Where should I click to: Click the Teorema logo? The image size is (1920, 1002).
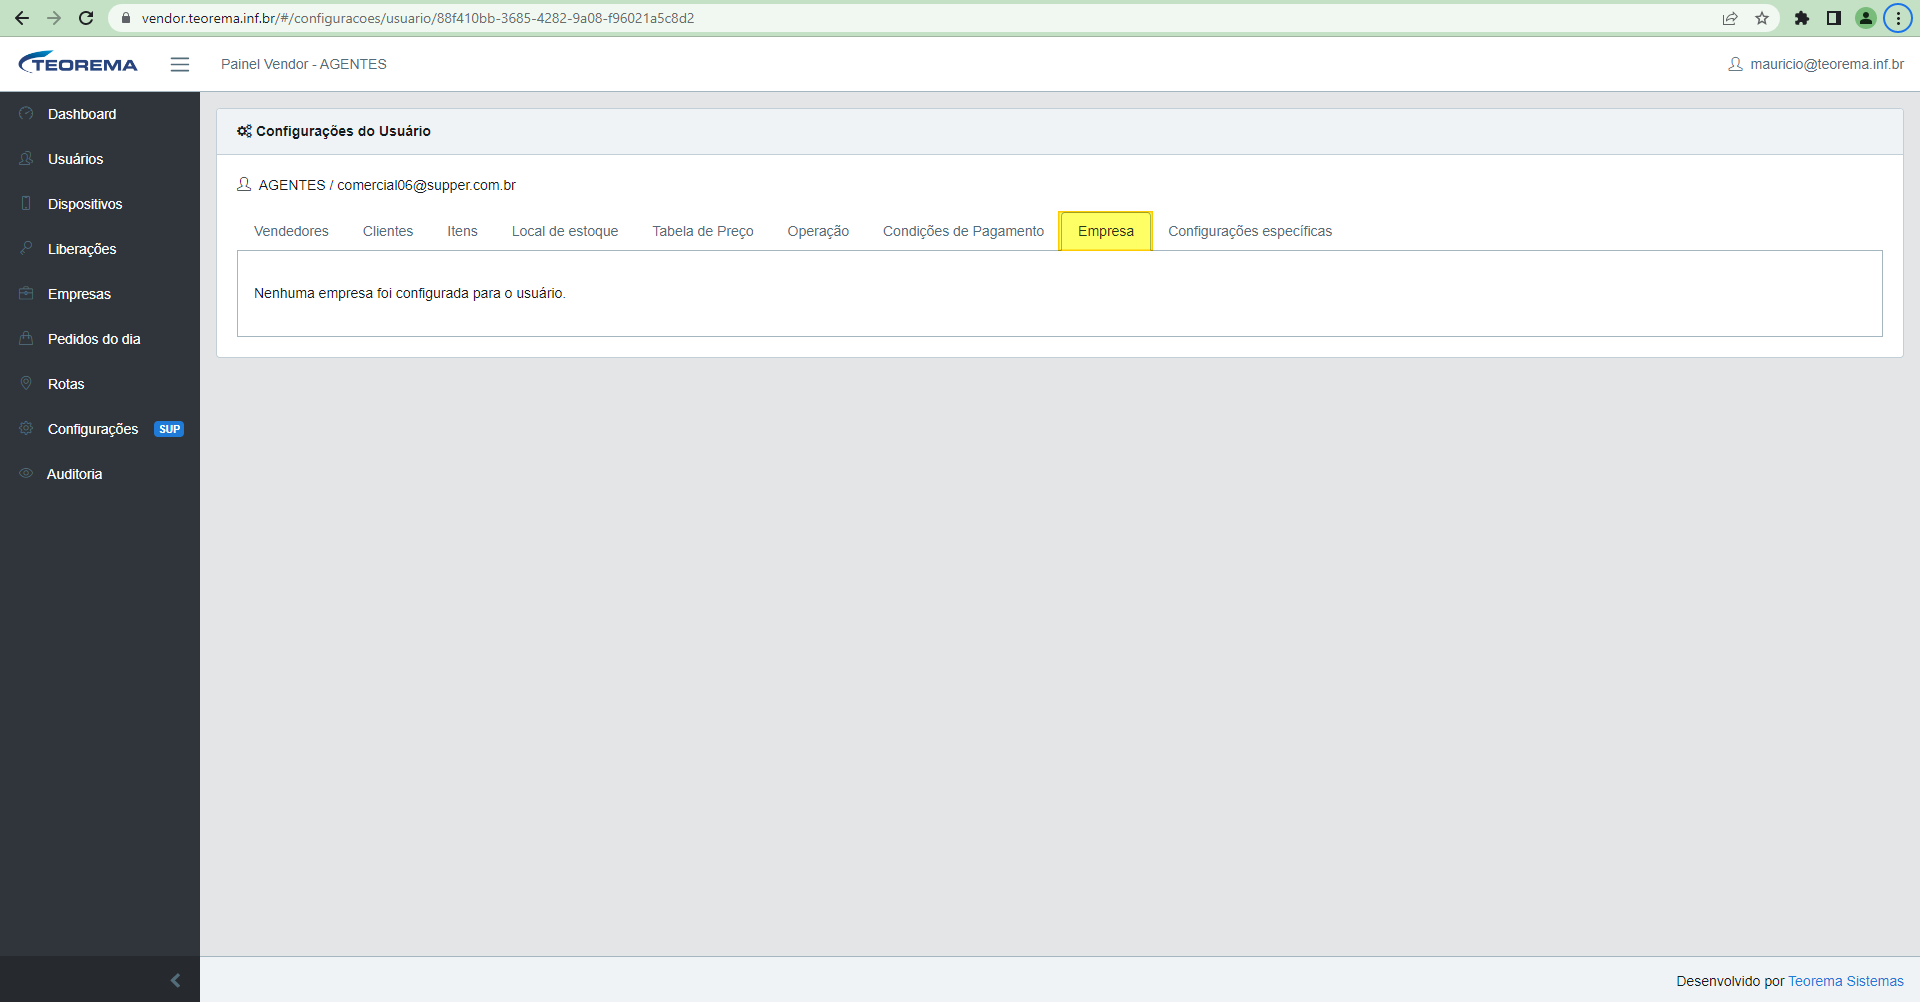(x=78, y=63)
